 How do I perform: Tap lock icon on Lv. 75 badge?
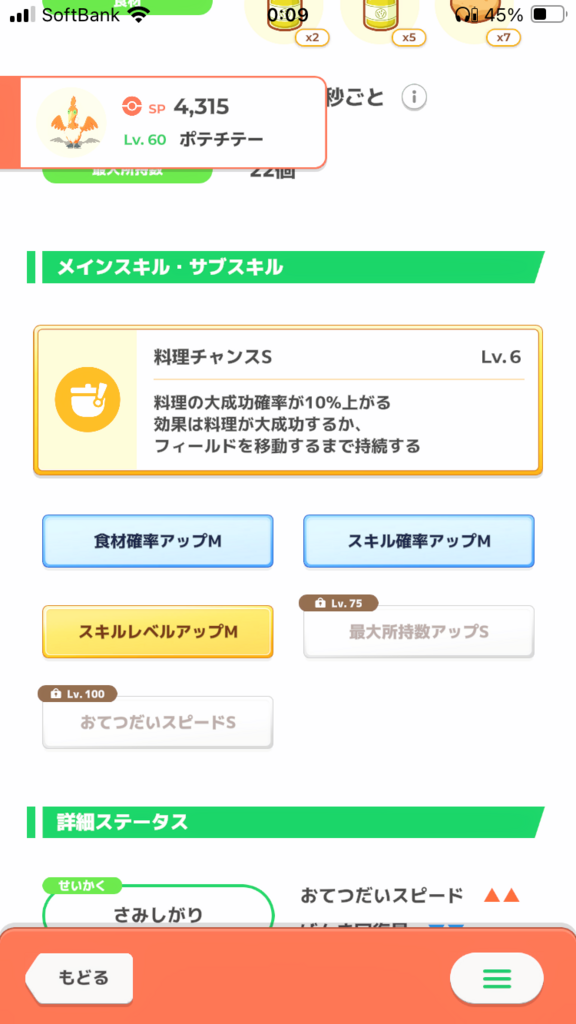click(x=320, y=604)
